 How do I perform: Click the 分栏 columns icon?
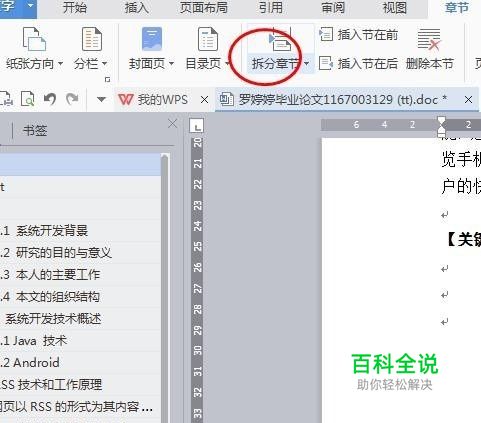point(92,39)
